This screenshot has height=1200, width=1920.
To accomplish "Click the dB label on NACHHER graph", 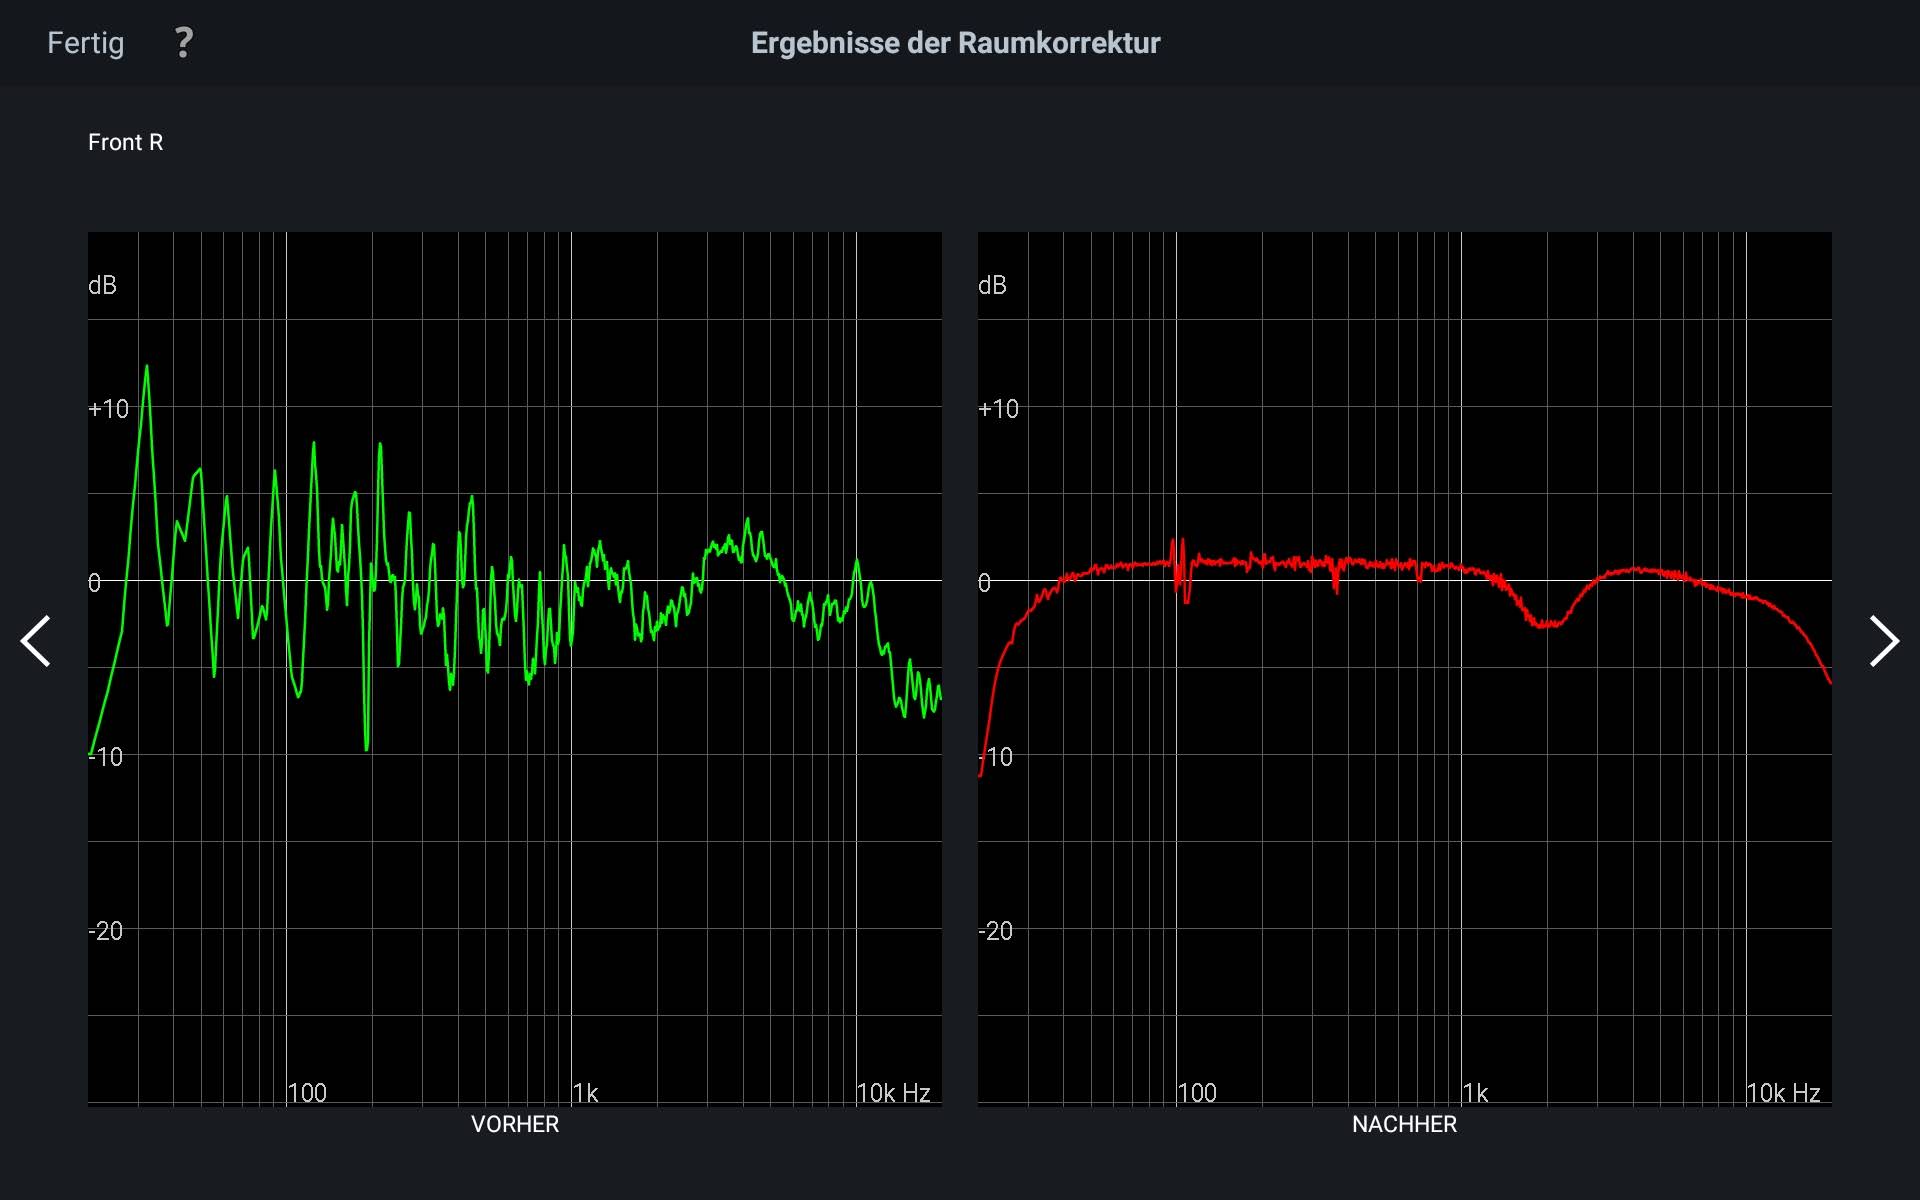I will coord(992,286).
